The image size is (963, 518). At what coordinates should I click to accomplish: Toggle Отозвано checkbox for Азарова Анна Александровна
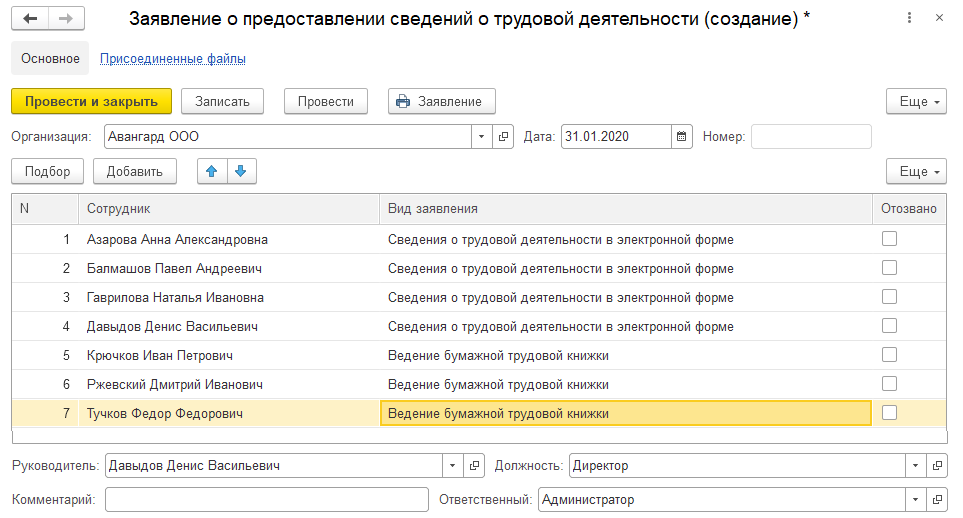(x=889, y=239)
